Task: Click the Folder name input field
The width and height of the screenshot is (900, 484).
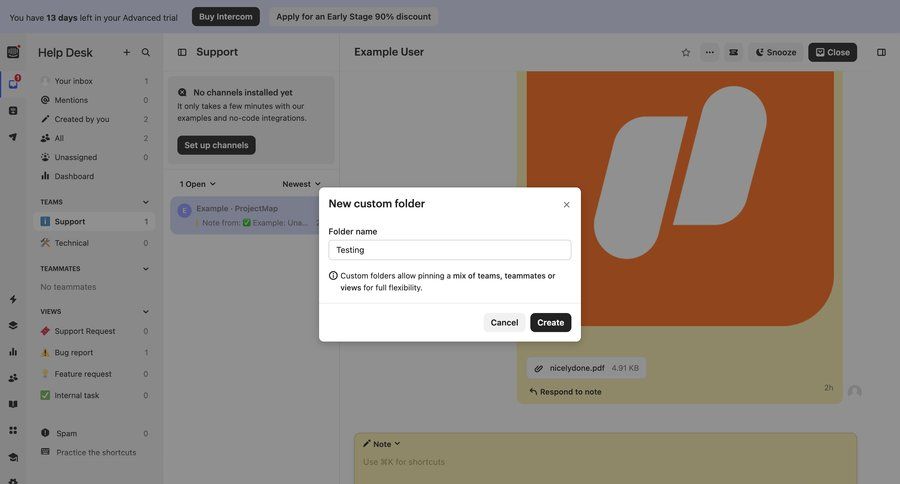Action: click(x=449, y=250)
